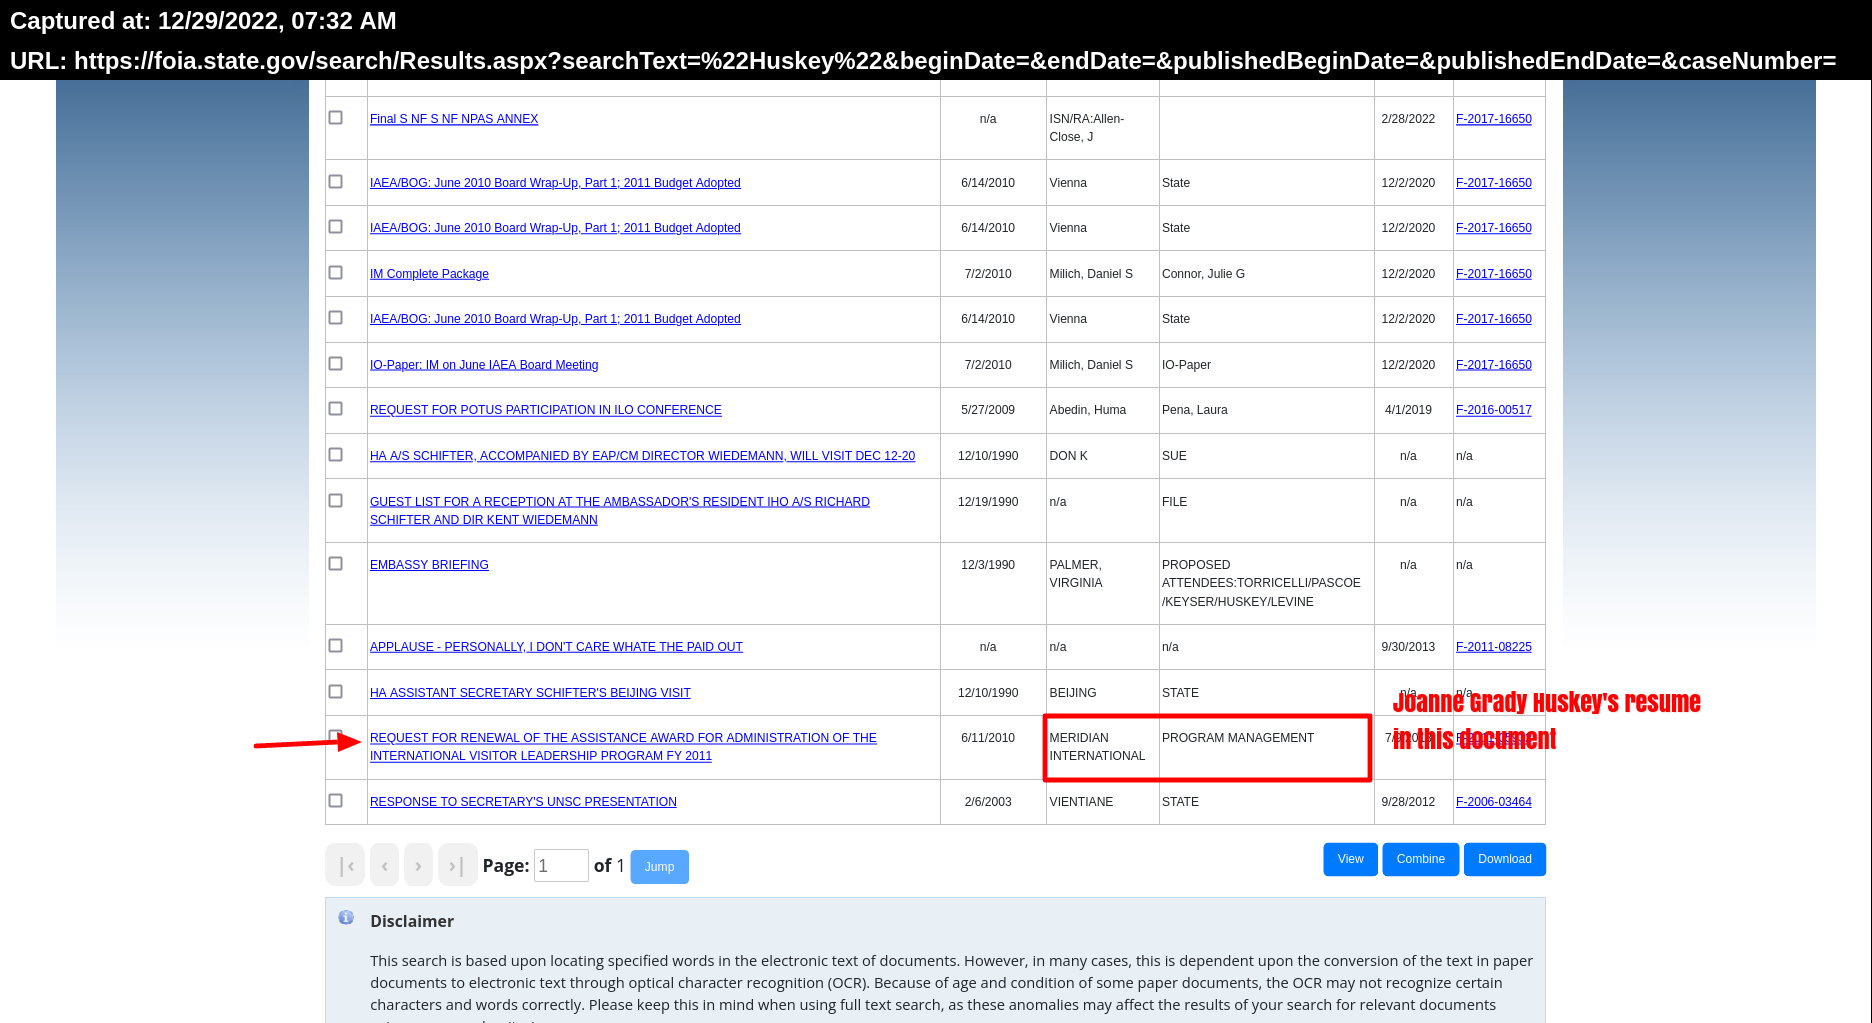Image resolution: width=1872 pixels, height=1023 pixels.
Task: Check the EMBASSY BRIEFING row checkbox
Action: point(336,564)
